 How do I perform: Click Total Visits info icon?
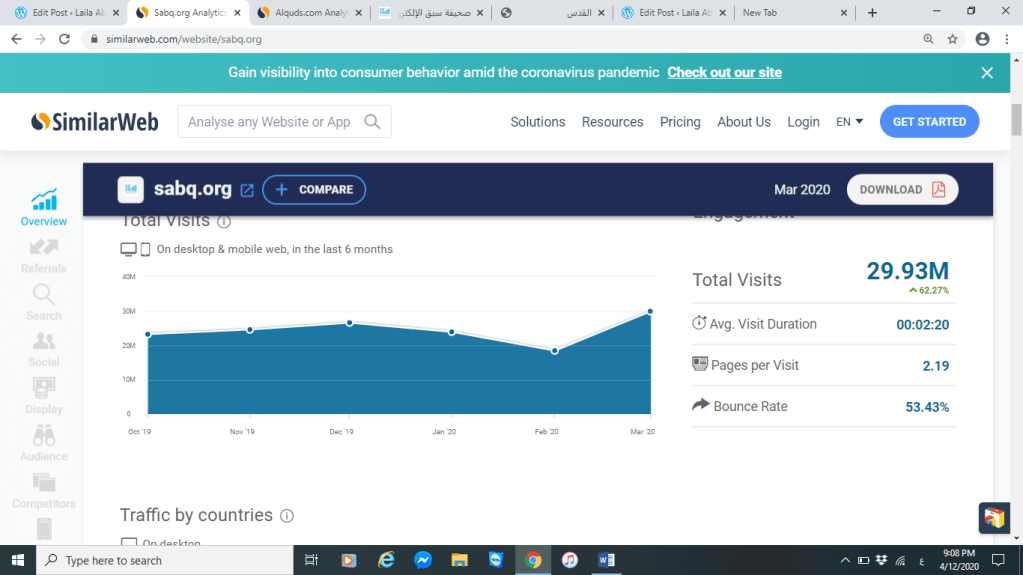click(224, 222)
